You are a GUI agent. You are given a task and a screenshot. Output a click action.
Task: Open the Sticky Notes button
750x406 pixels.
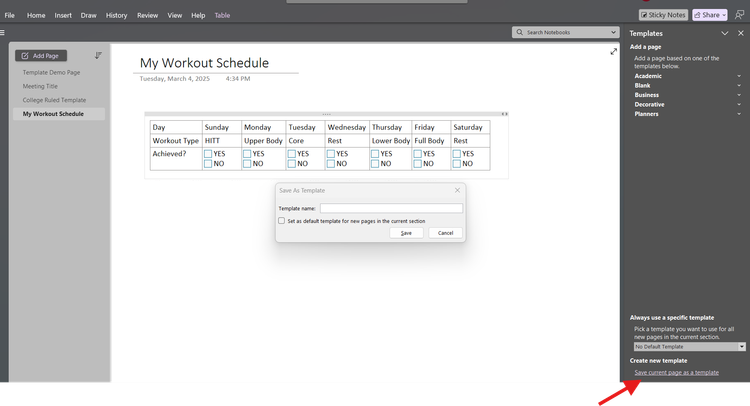pos(663,15)
